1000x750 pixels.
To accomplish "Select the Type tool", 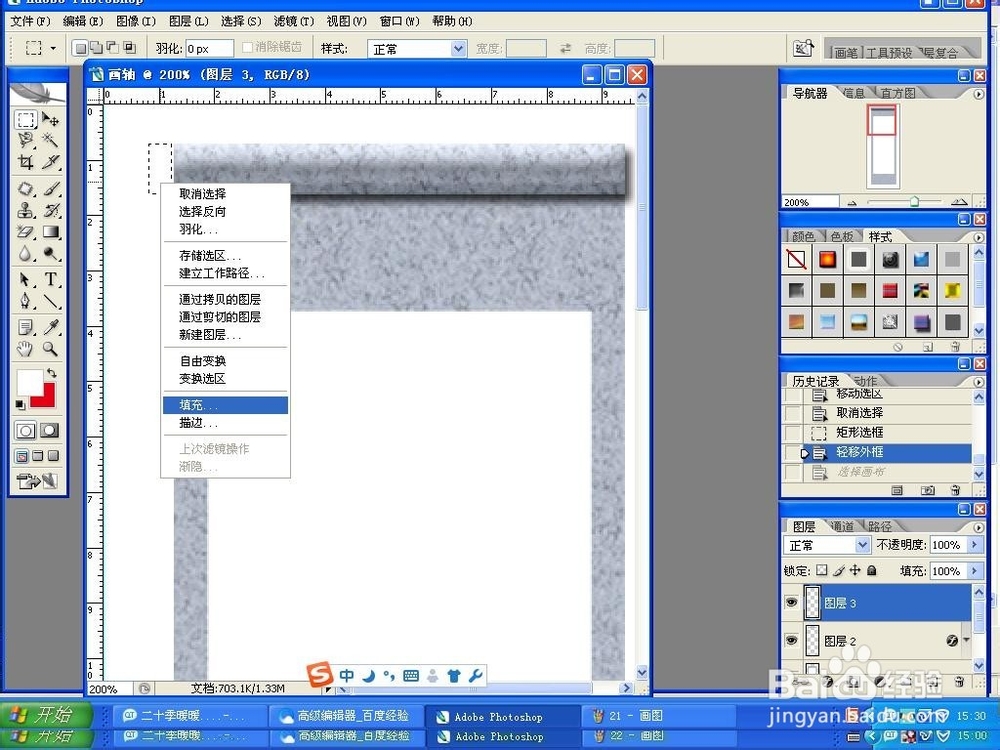I will tap(50, 279).
